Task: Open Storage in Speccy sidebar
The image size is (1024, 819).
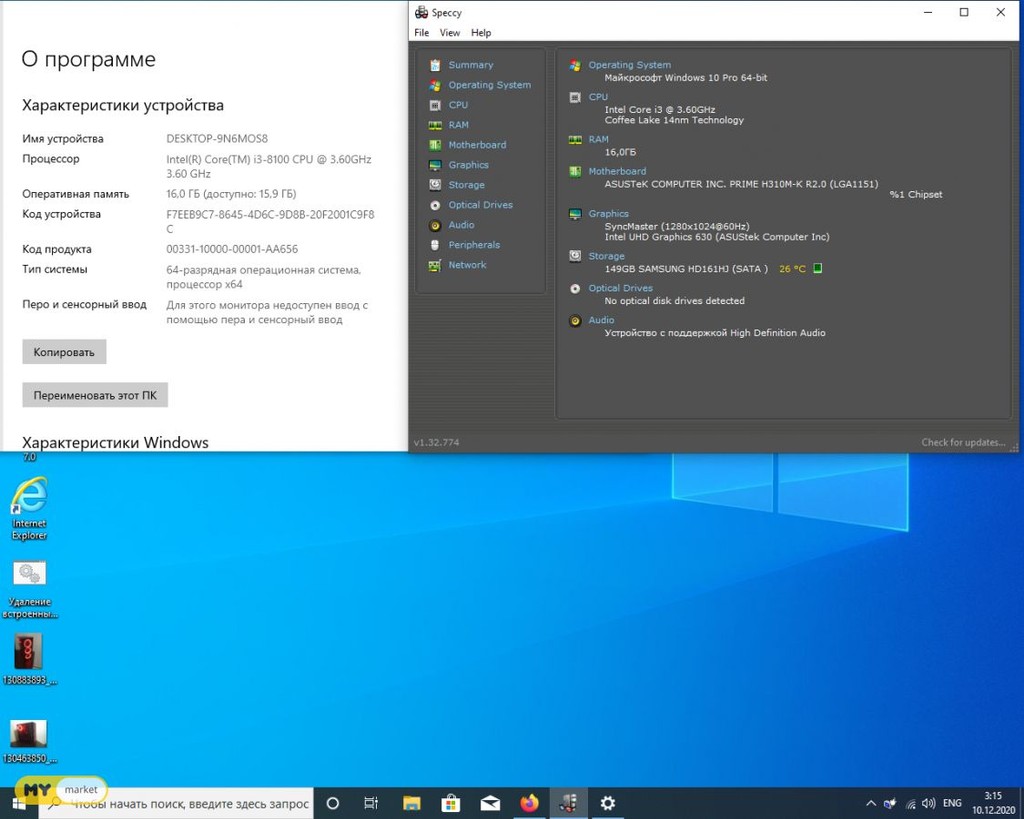Action: [466, 185]
